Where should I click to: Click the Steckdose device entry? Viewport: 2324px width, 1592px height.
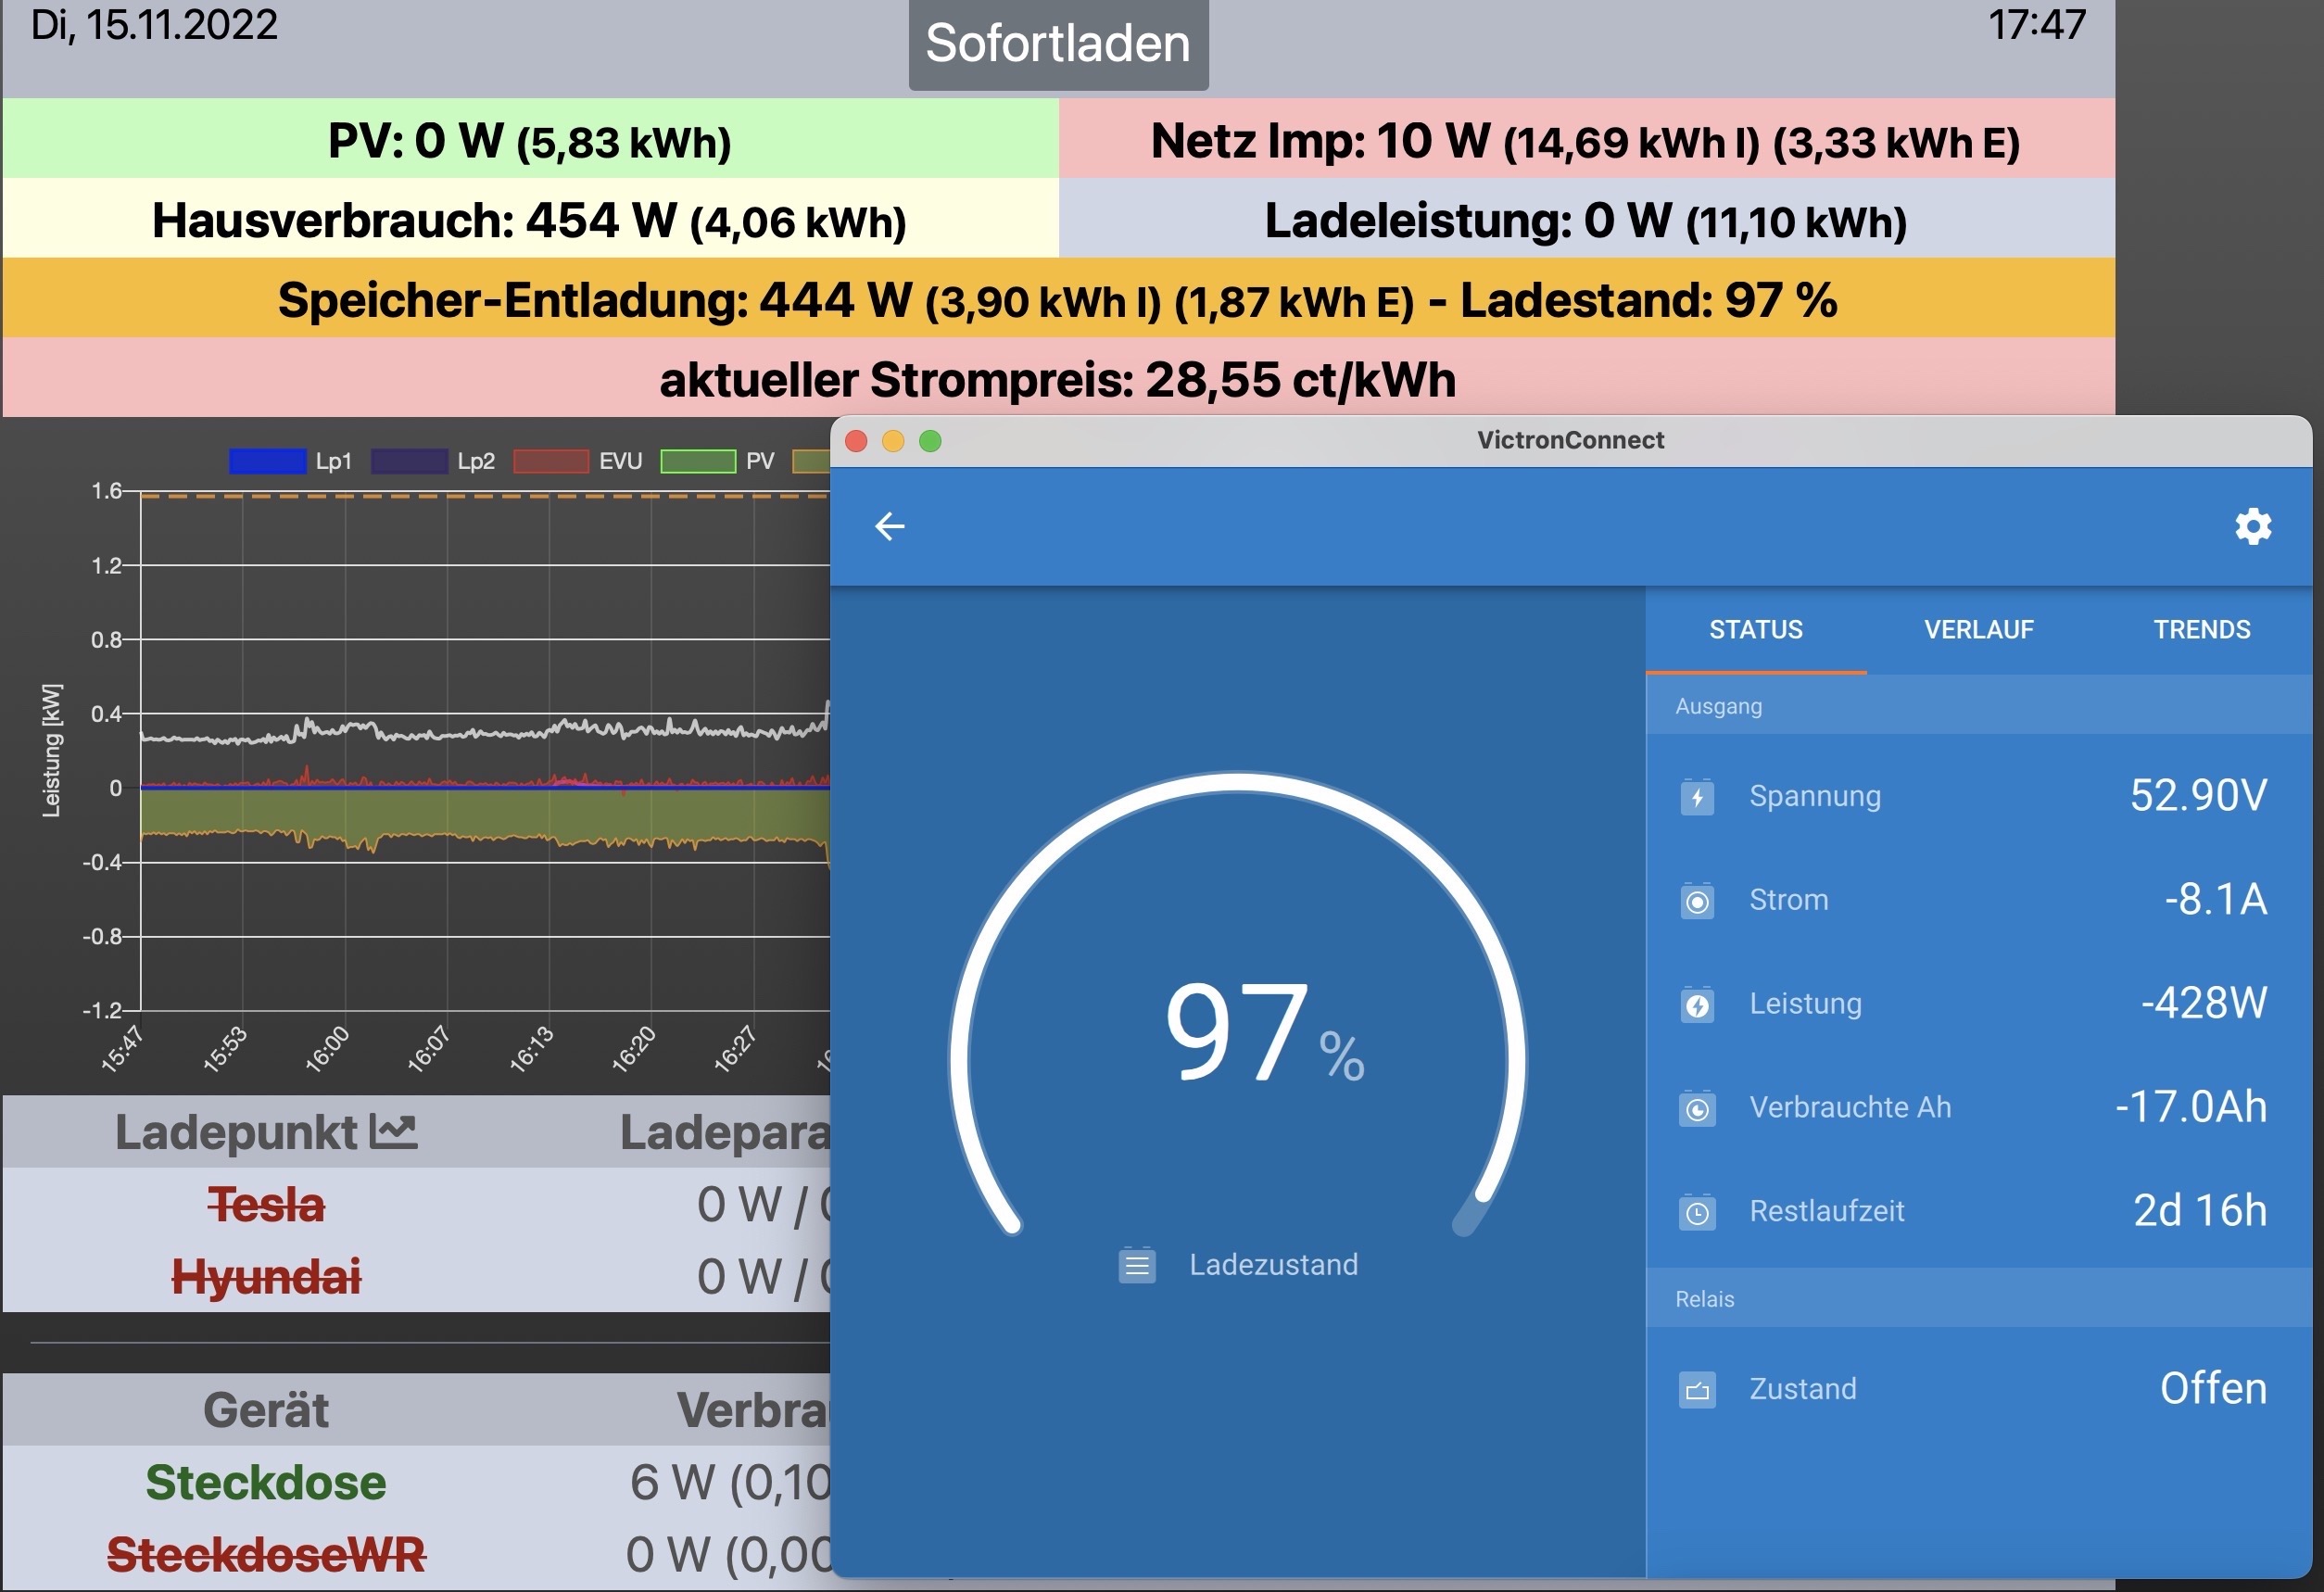click(x=266, y=1482)
